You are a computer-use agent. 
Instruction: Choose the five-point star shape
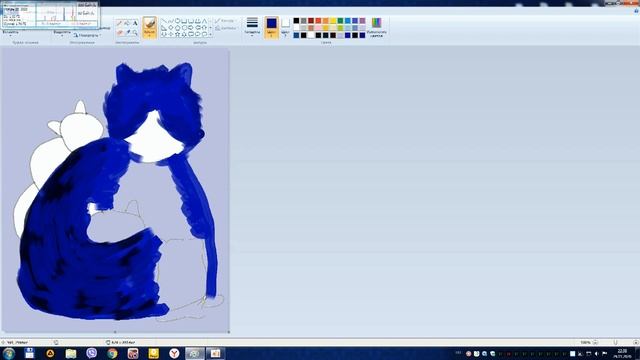[178, 34]
